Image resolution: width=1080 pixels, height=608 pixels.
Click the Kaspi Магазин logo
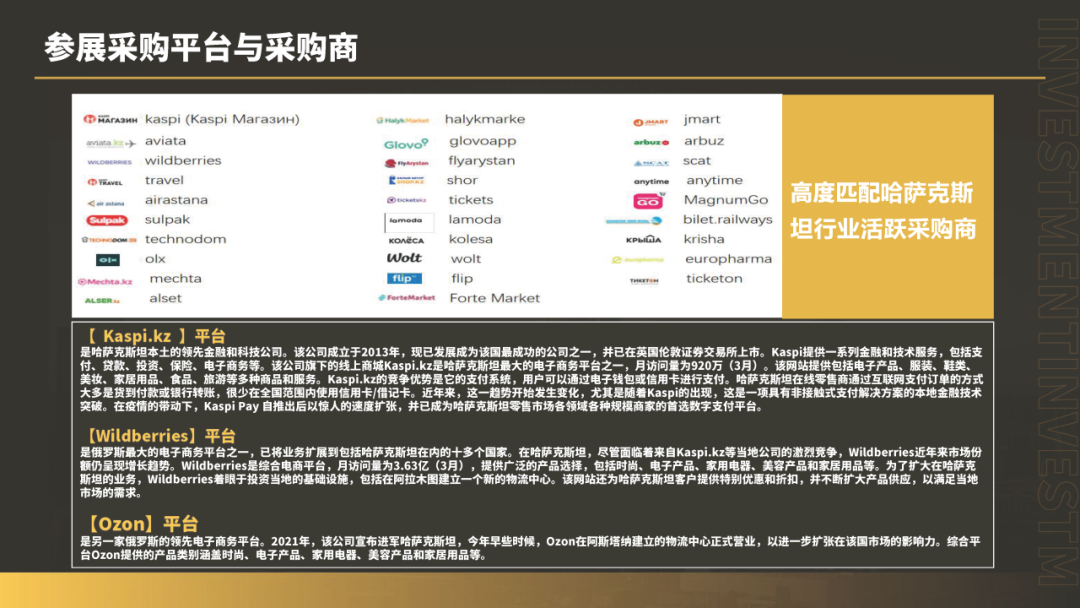tap(110, 119)
